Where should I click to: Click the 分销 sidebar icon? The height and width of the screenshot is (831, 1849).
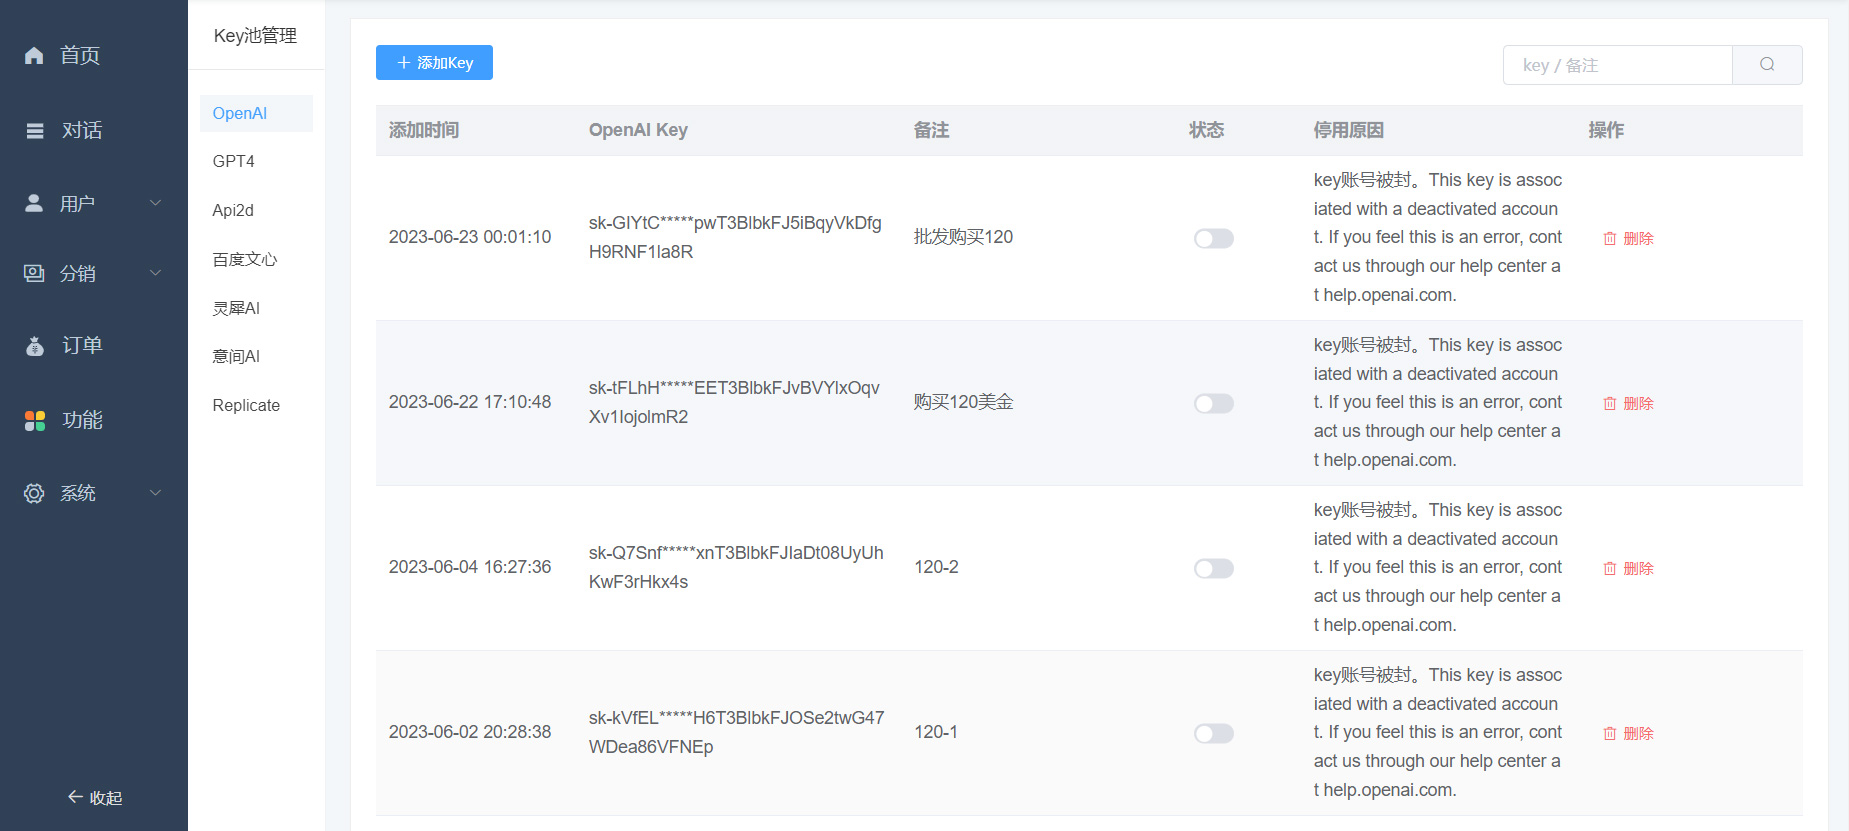(34, 274)
